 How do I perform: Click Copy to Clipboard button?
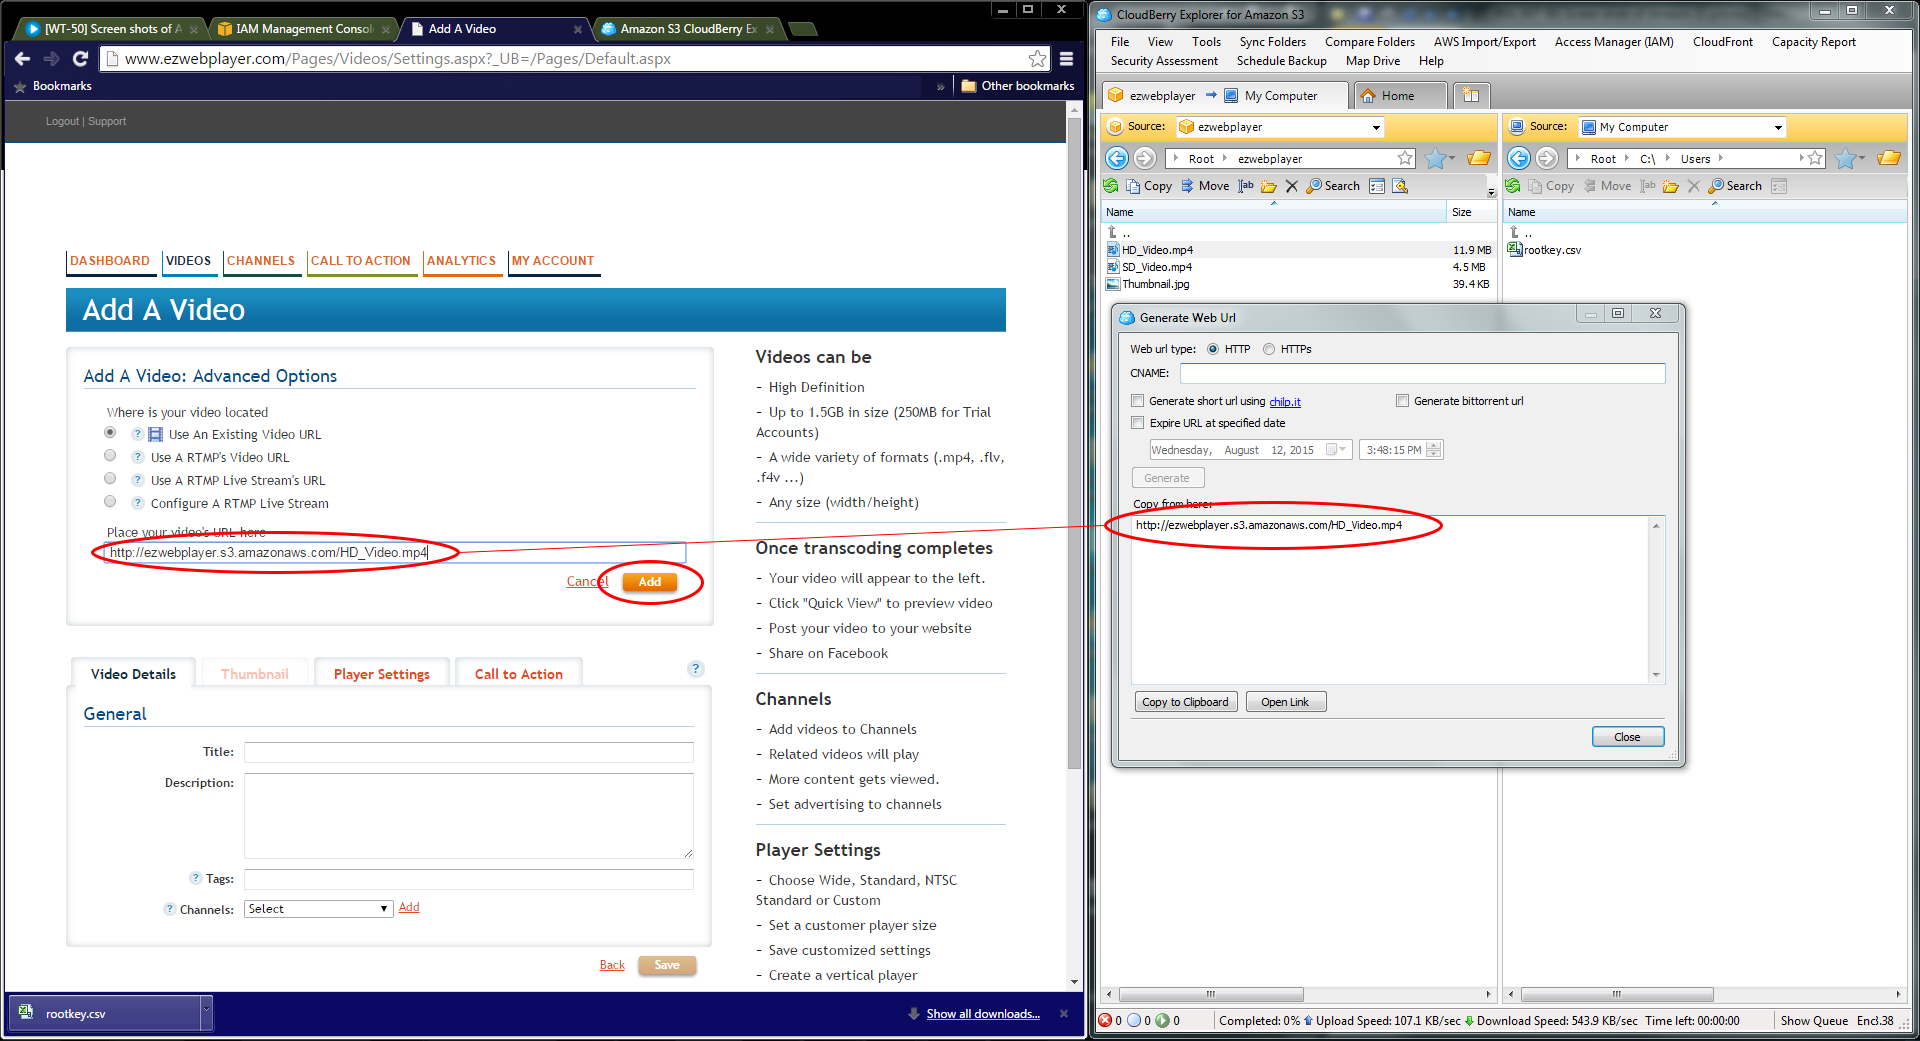[x=1185, y=702]
